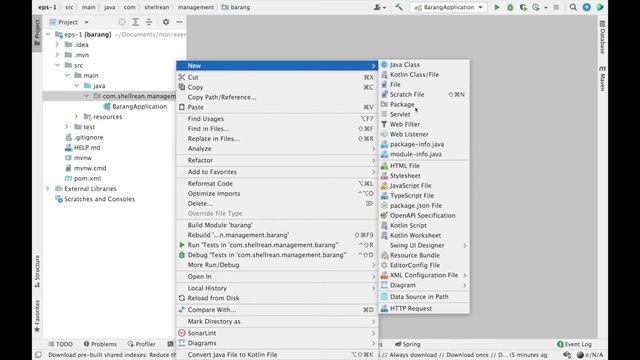640x360 pixels.
Task: Open Refactor submenu in context menu
Action: 277,160
